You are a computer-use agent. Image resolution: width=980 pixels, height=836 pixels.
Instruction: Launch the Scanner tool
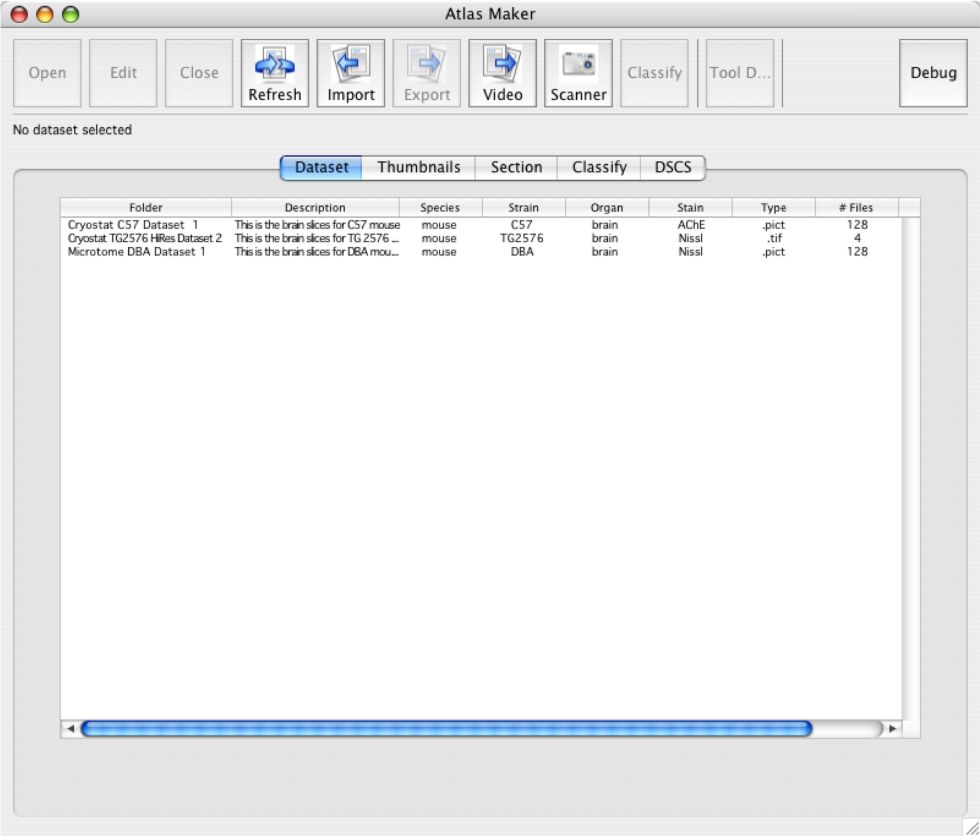pyautogui.click(x=578, y=74)
